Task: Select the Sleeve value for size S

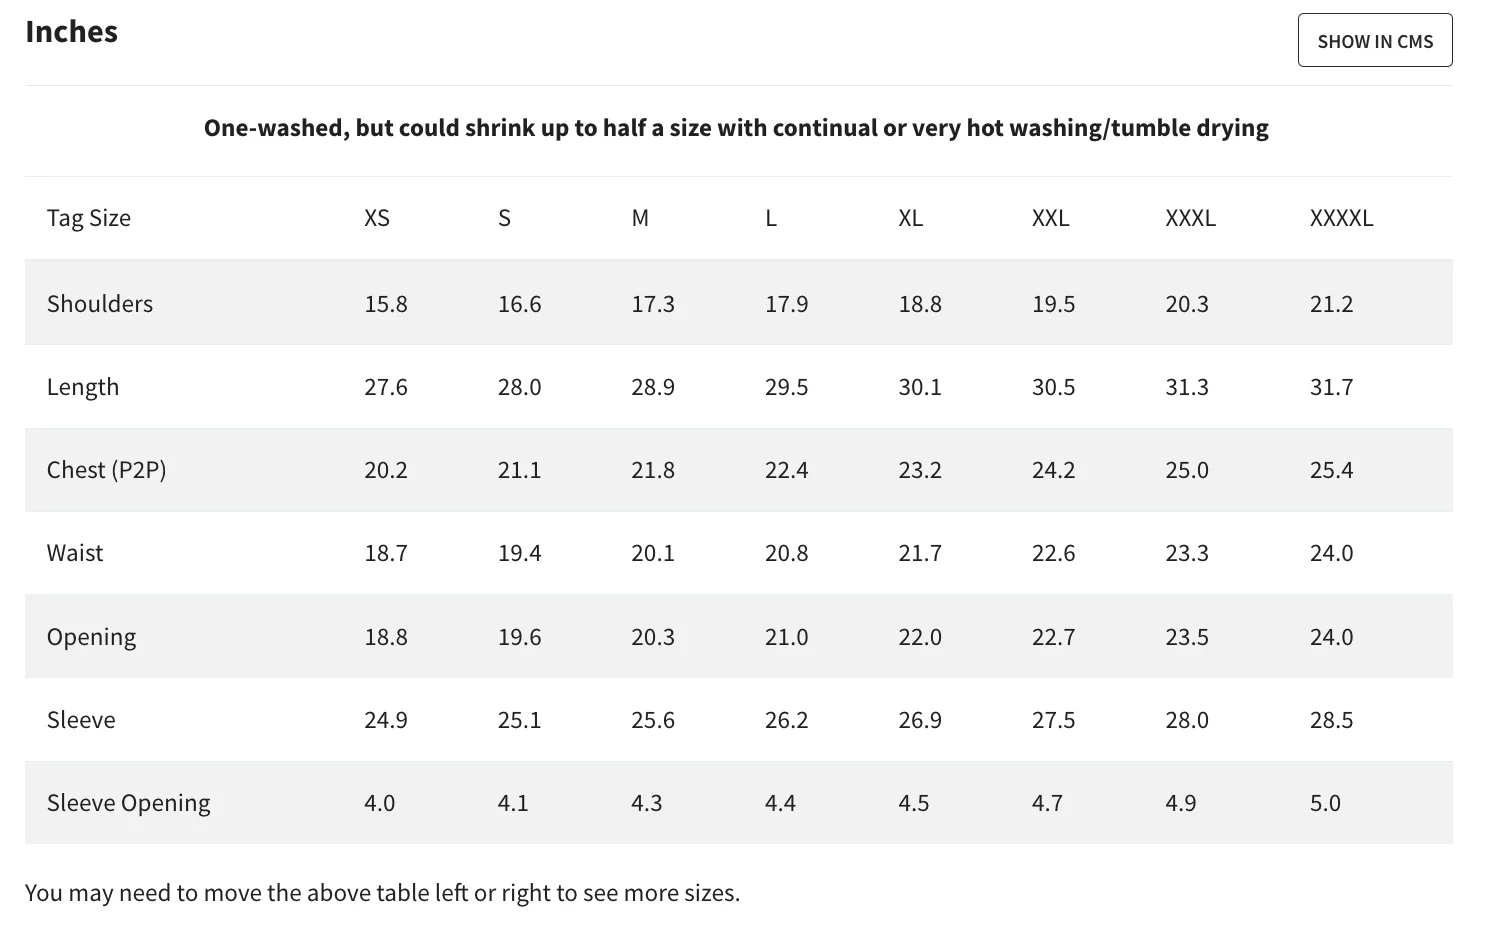Action: [x=519, y=720]
